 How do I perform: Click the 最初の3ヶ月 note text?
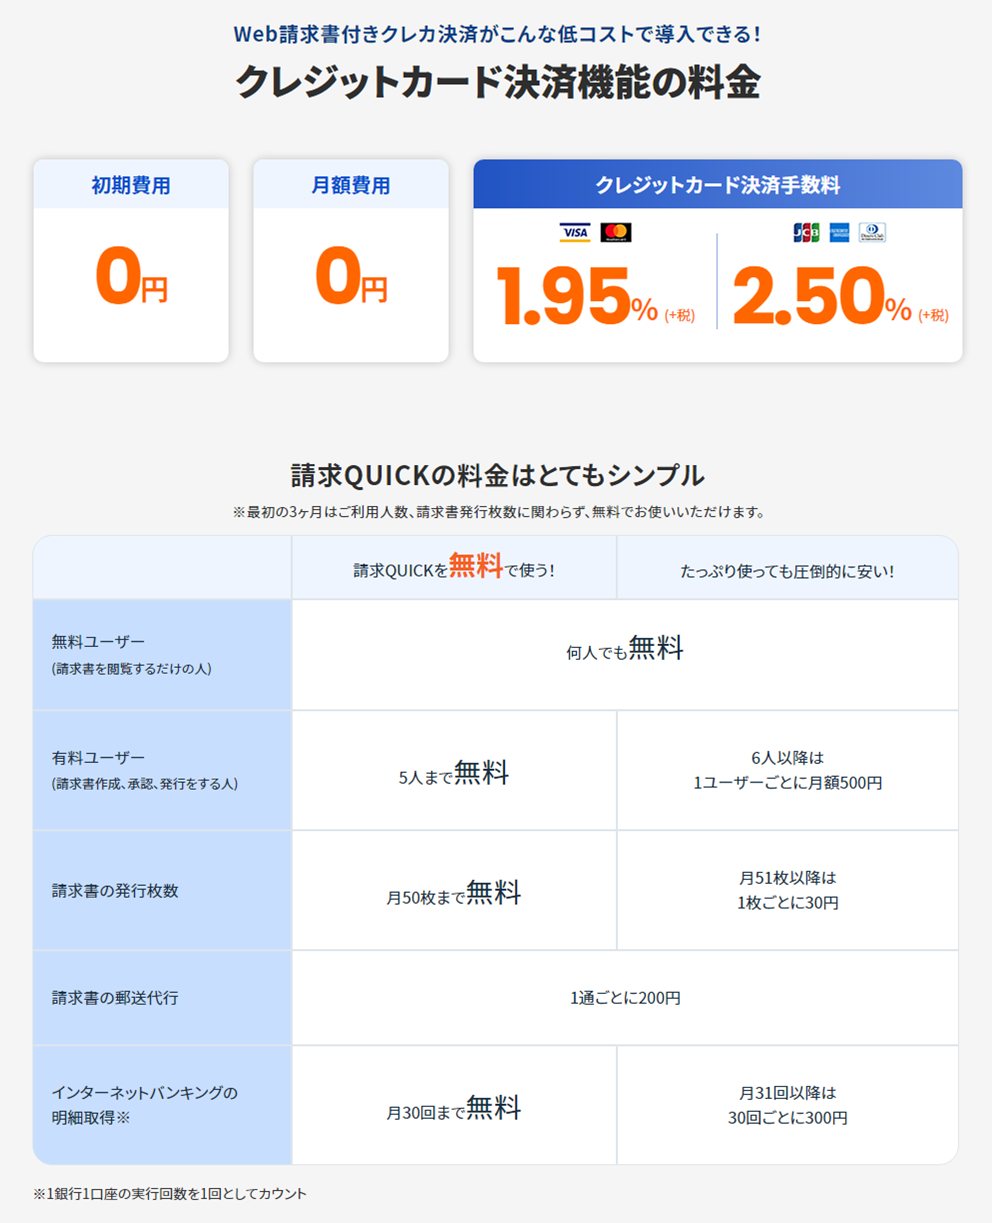pos(497,512)
